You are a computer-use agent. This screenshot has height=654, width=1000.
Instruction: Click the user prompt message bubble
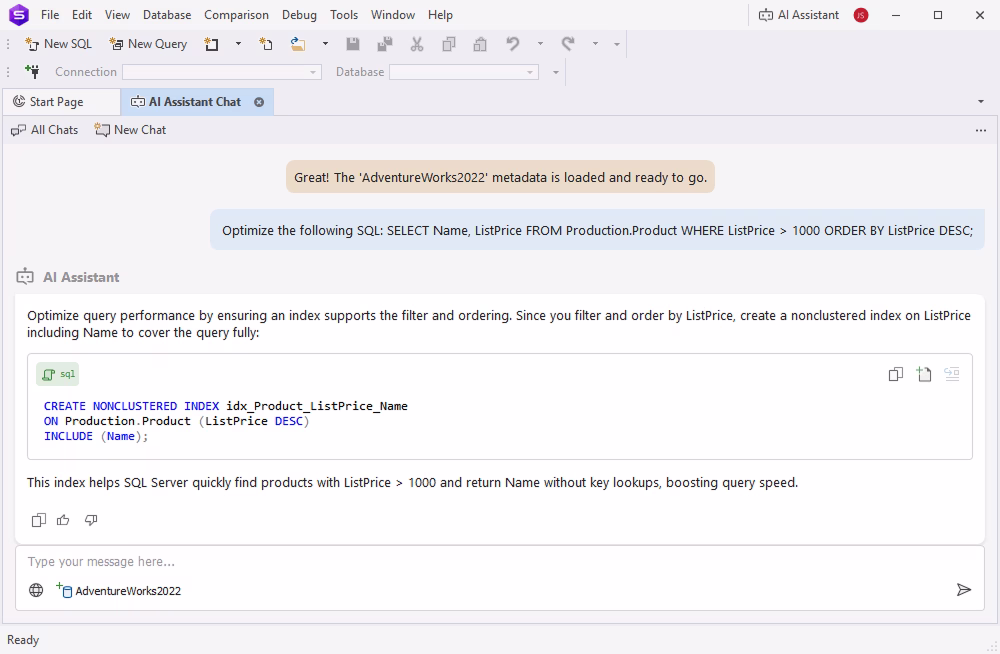tap(598, 230)
